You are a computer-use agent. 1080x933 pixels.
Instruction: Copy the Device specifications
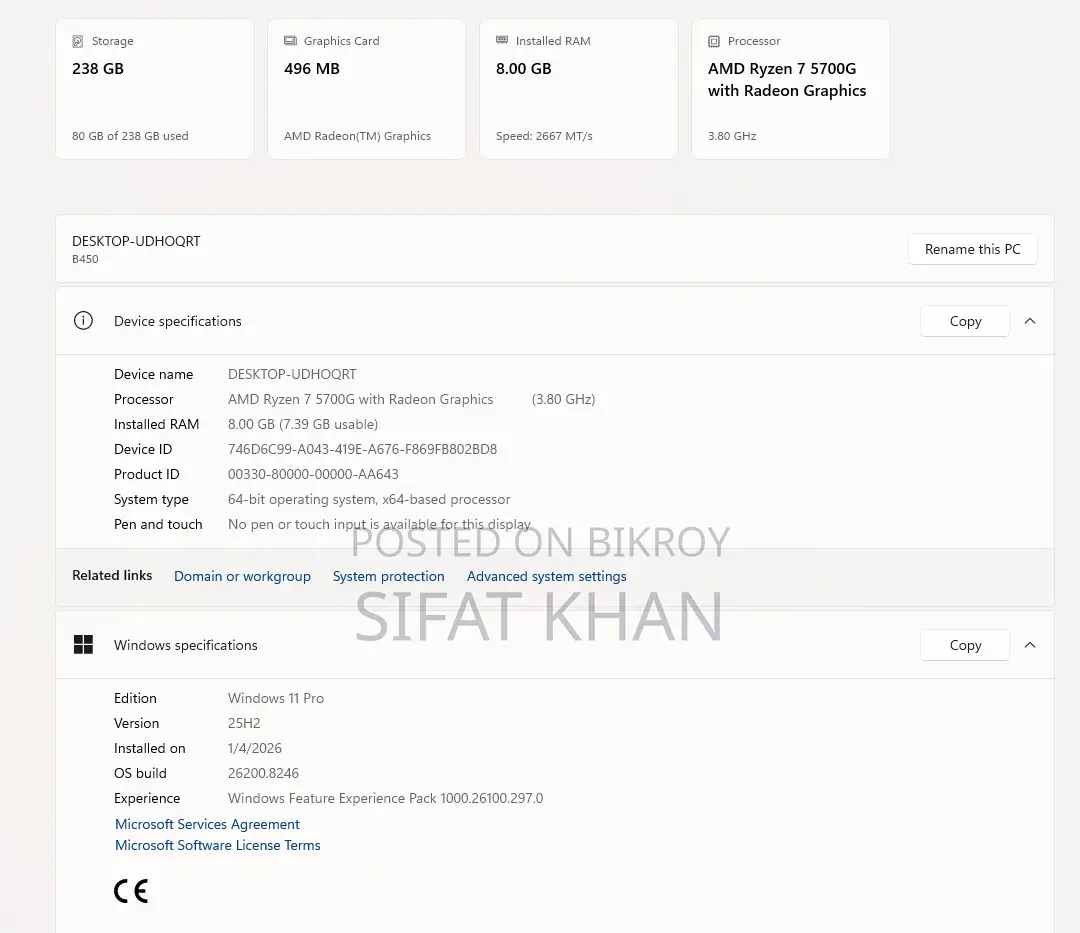tap(965, 322)
